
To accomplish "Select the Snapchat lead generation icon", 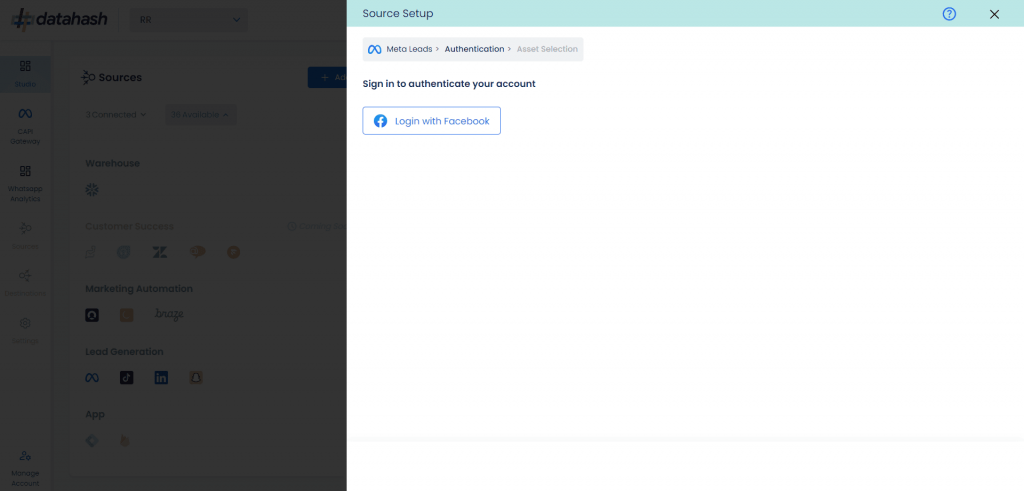I will tap(196, 377).
